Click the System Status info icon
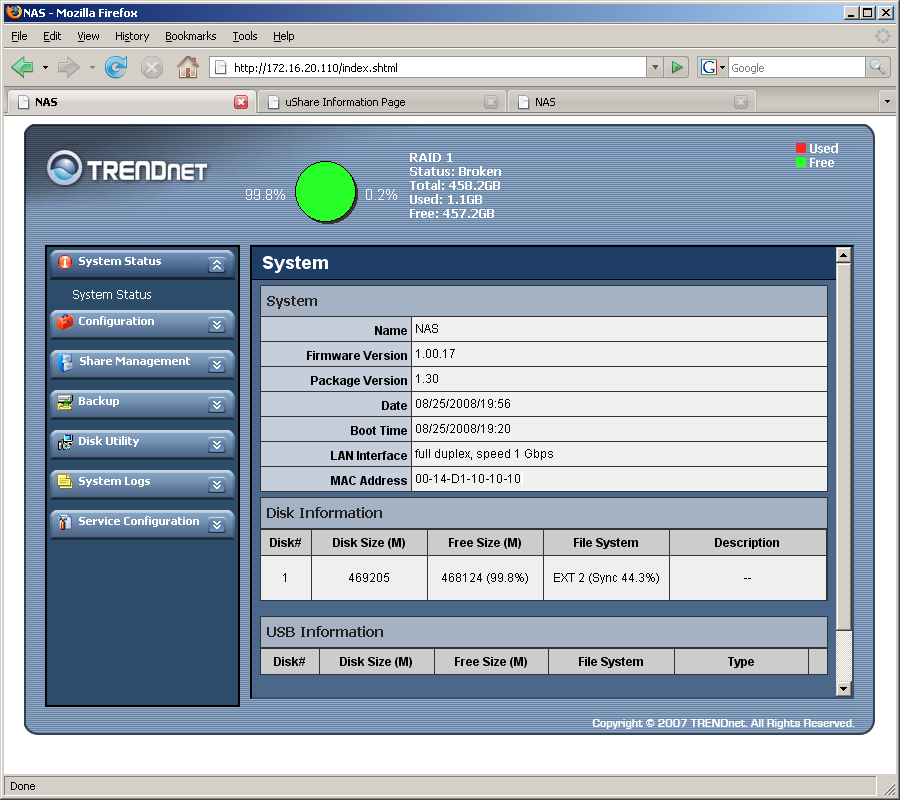The image size is (900, 800). 65,262
